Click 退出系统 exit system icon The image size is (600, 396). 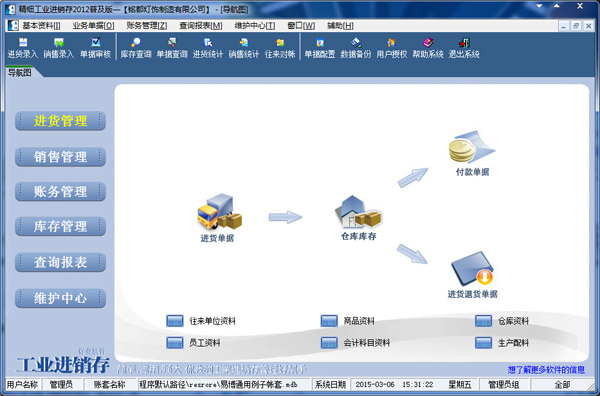[464, 48]
